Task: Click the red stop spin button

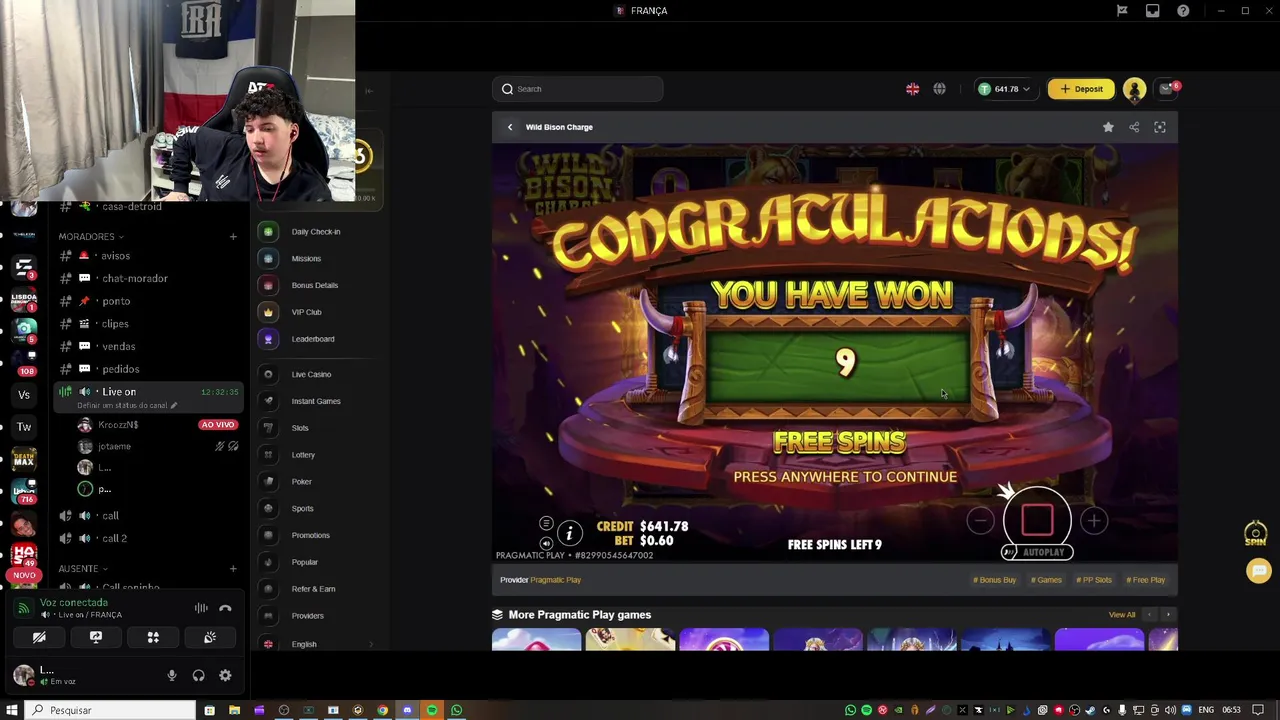Action: [x=1037, y=520]
